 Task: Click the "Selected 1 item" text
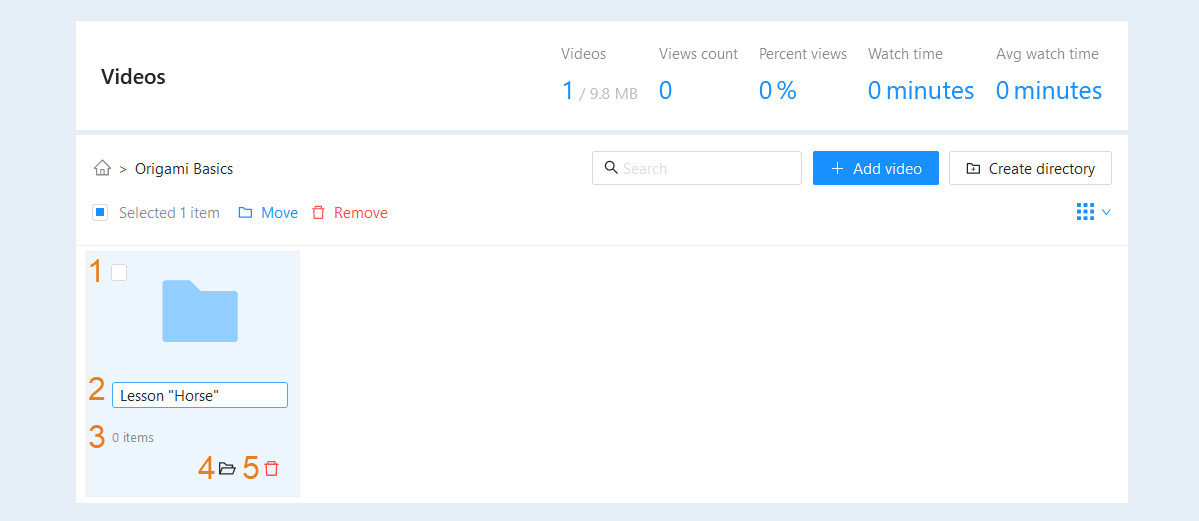(x=169, y=213)
